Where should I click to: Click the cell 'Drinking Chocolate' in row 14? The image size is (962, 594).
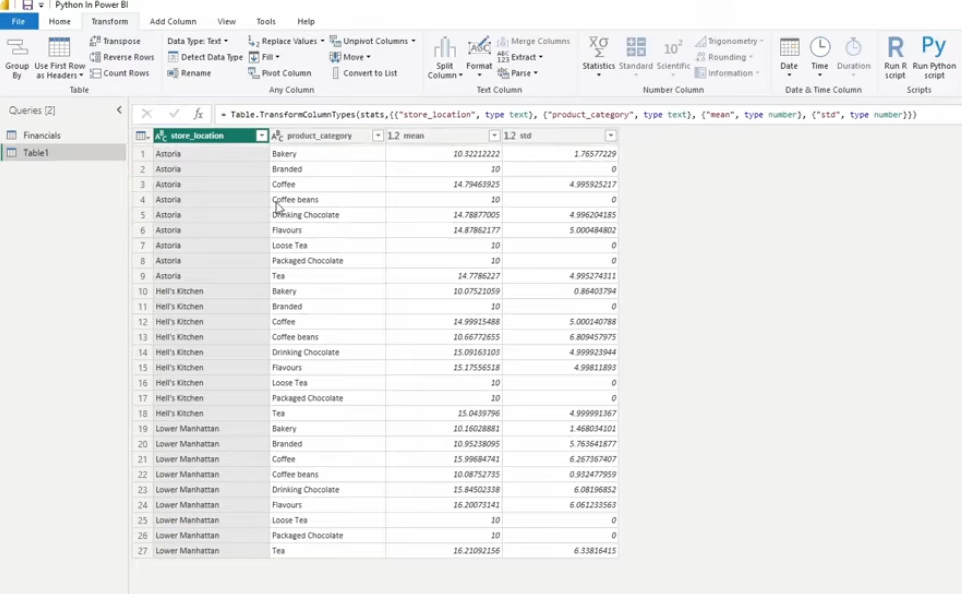306,352
